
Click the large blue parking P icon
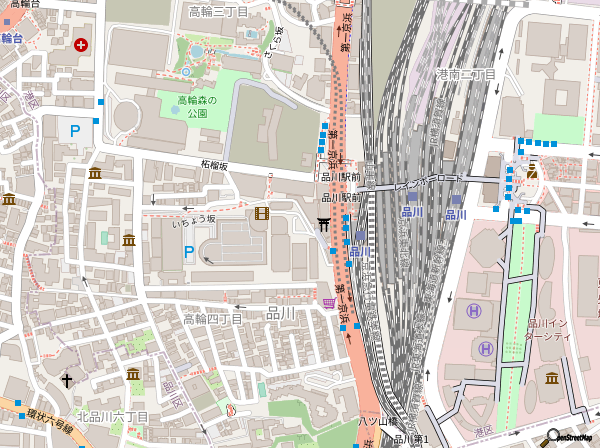pyautogui.click(x=73, y=130)
